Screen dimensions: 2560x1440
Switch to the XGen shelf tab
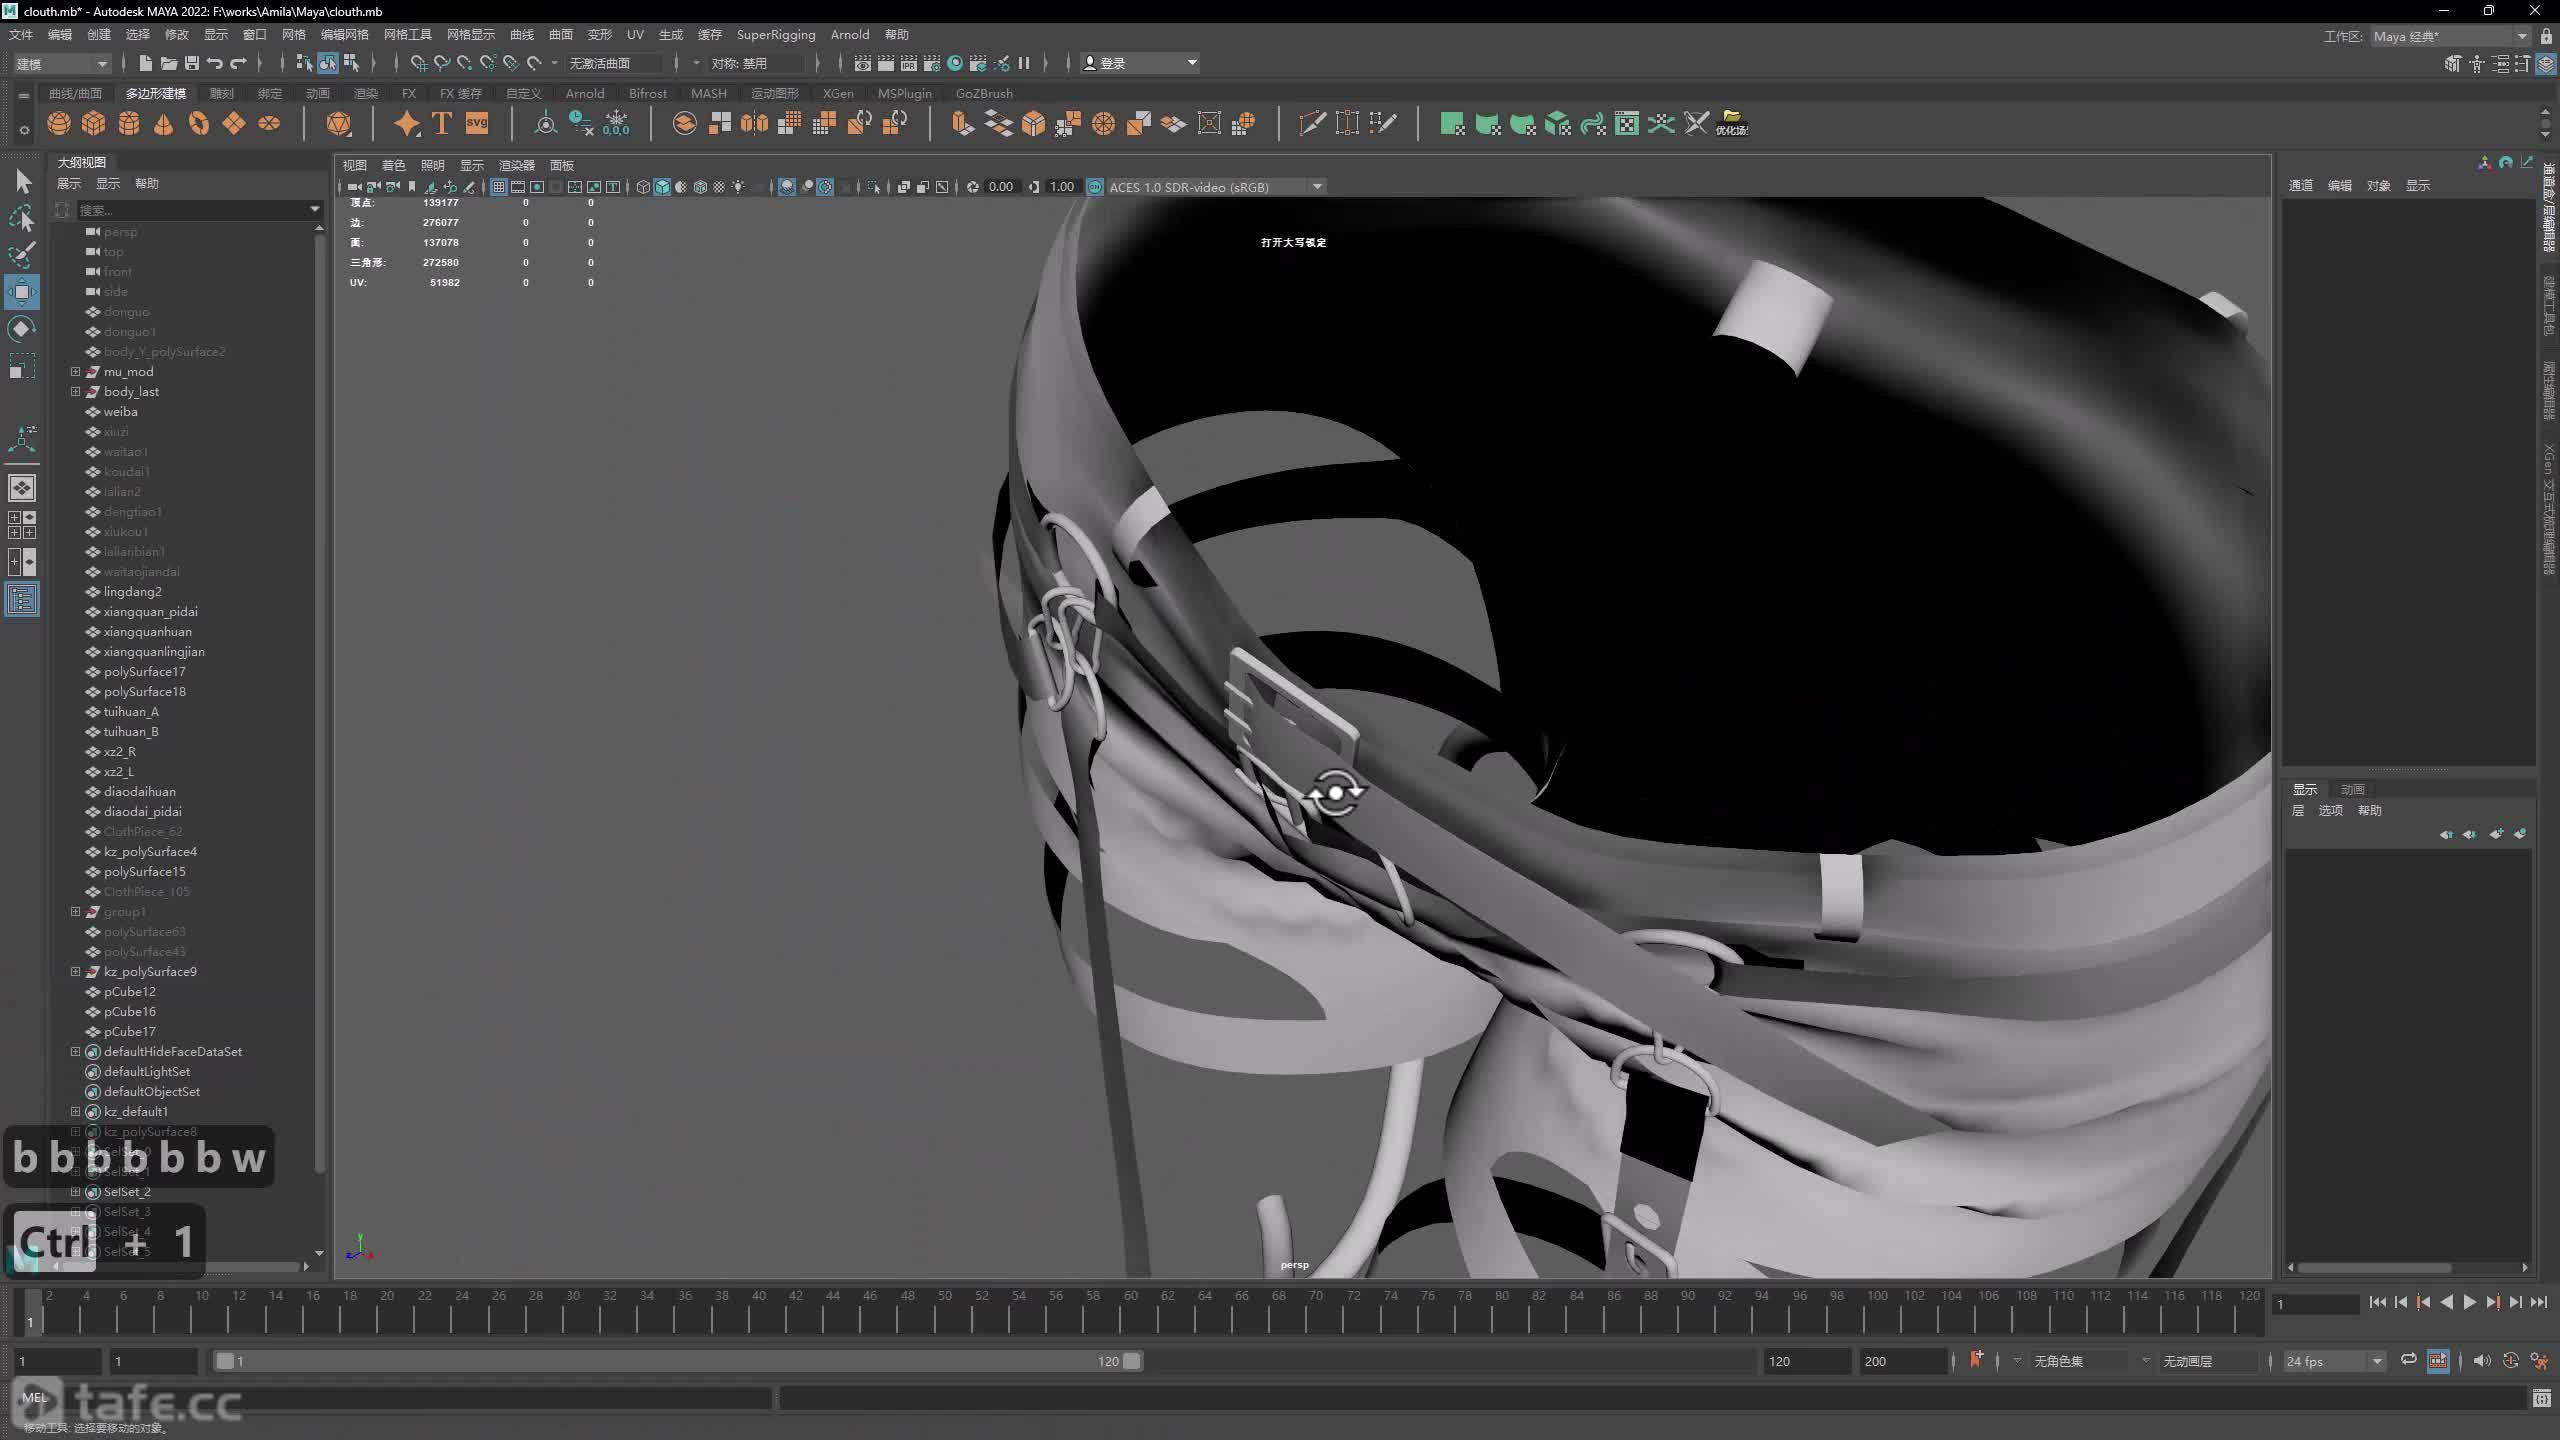[x=838, y=93]
